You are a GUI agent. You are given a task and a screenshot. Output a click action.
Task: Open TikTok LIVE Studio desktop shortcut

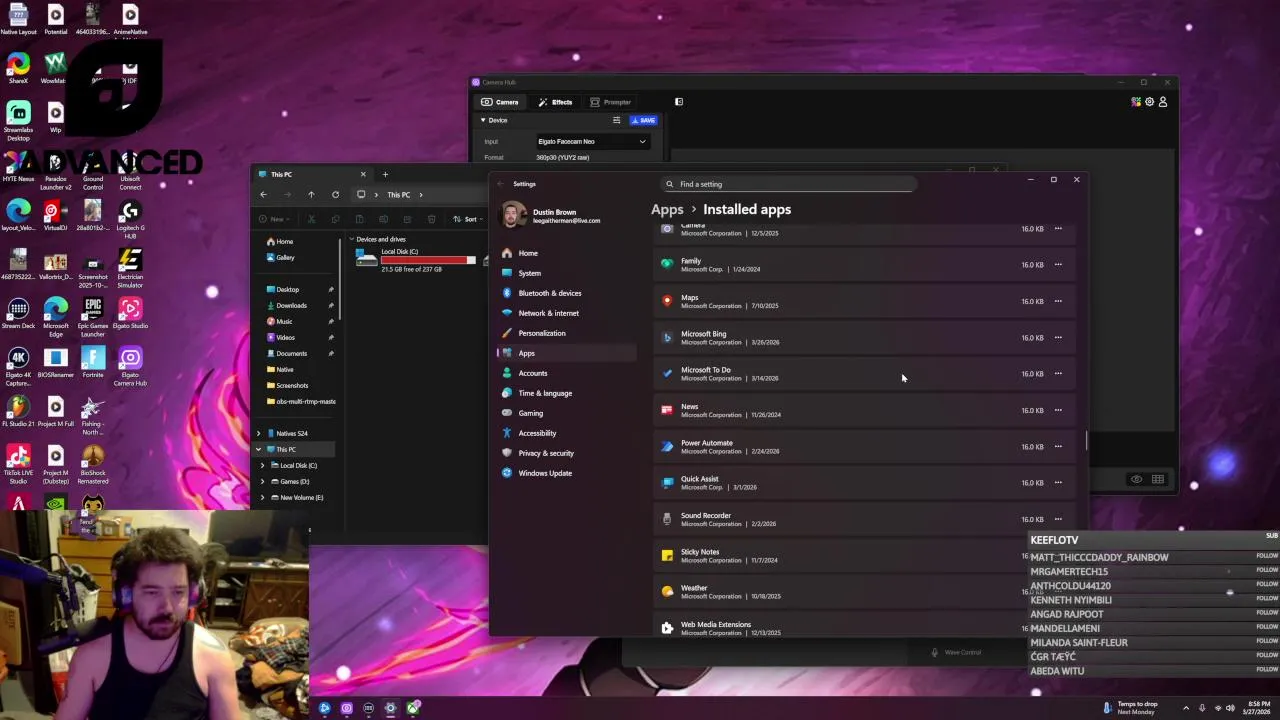coord(18,464)
